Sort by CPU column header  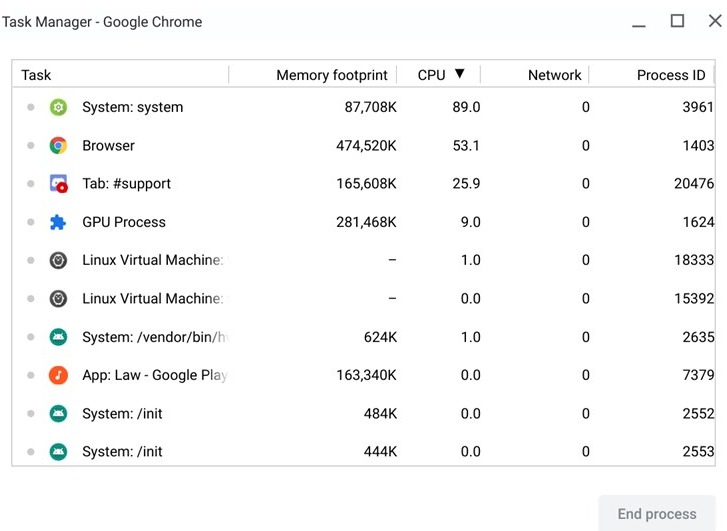[x=439, y=75]
